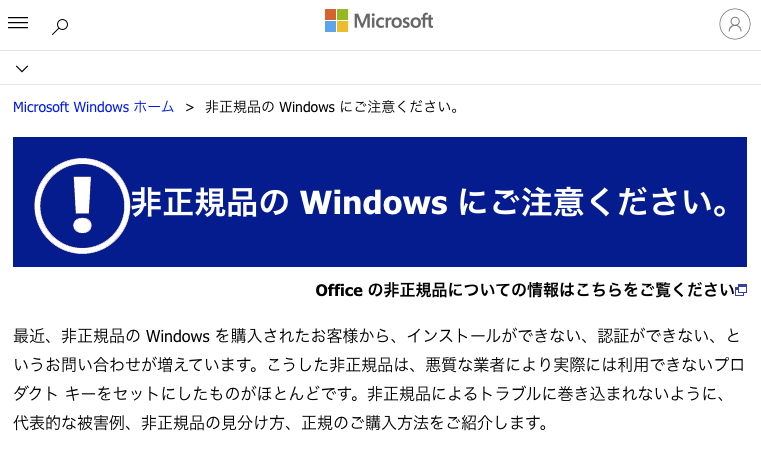This screenshot has height=449, width=761.
Task: Click the search magnifier icon
Action: (60, 26)
